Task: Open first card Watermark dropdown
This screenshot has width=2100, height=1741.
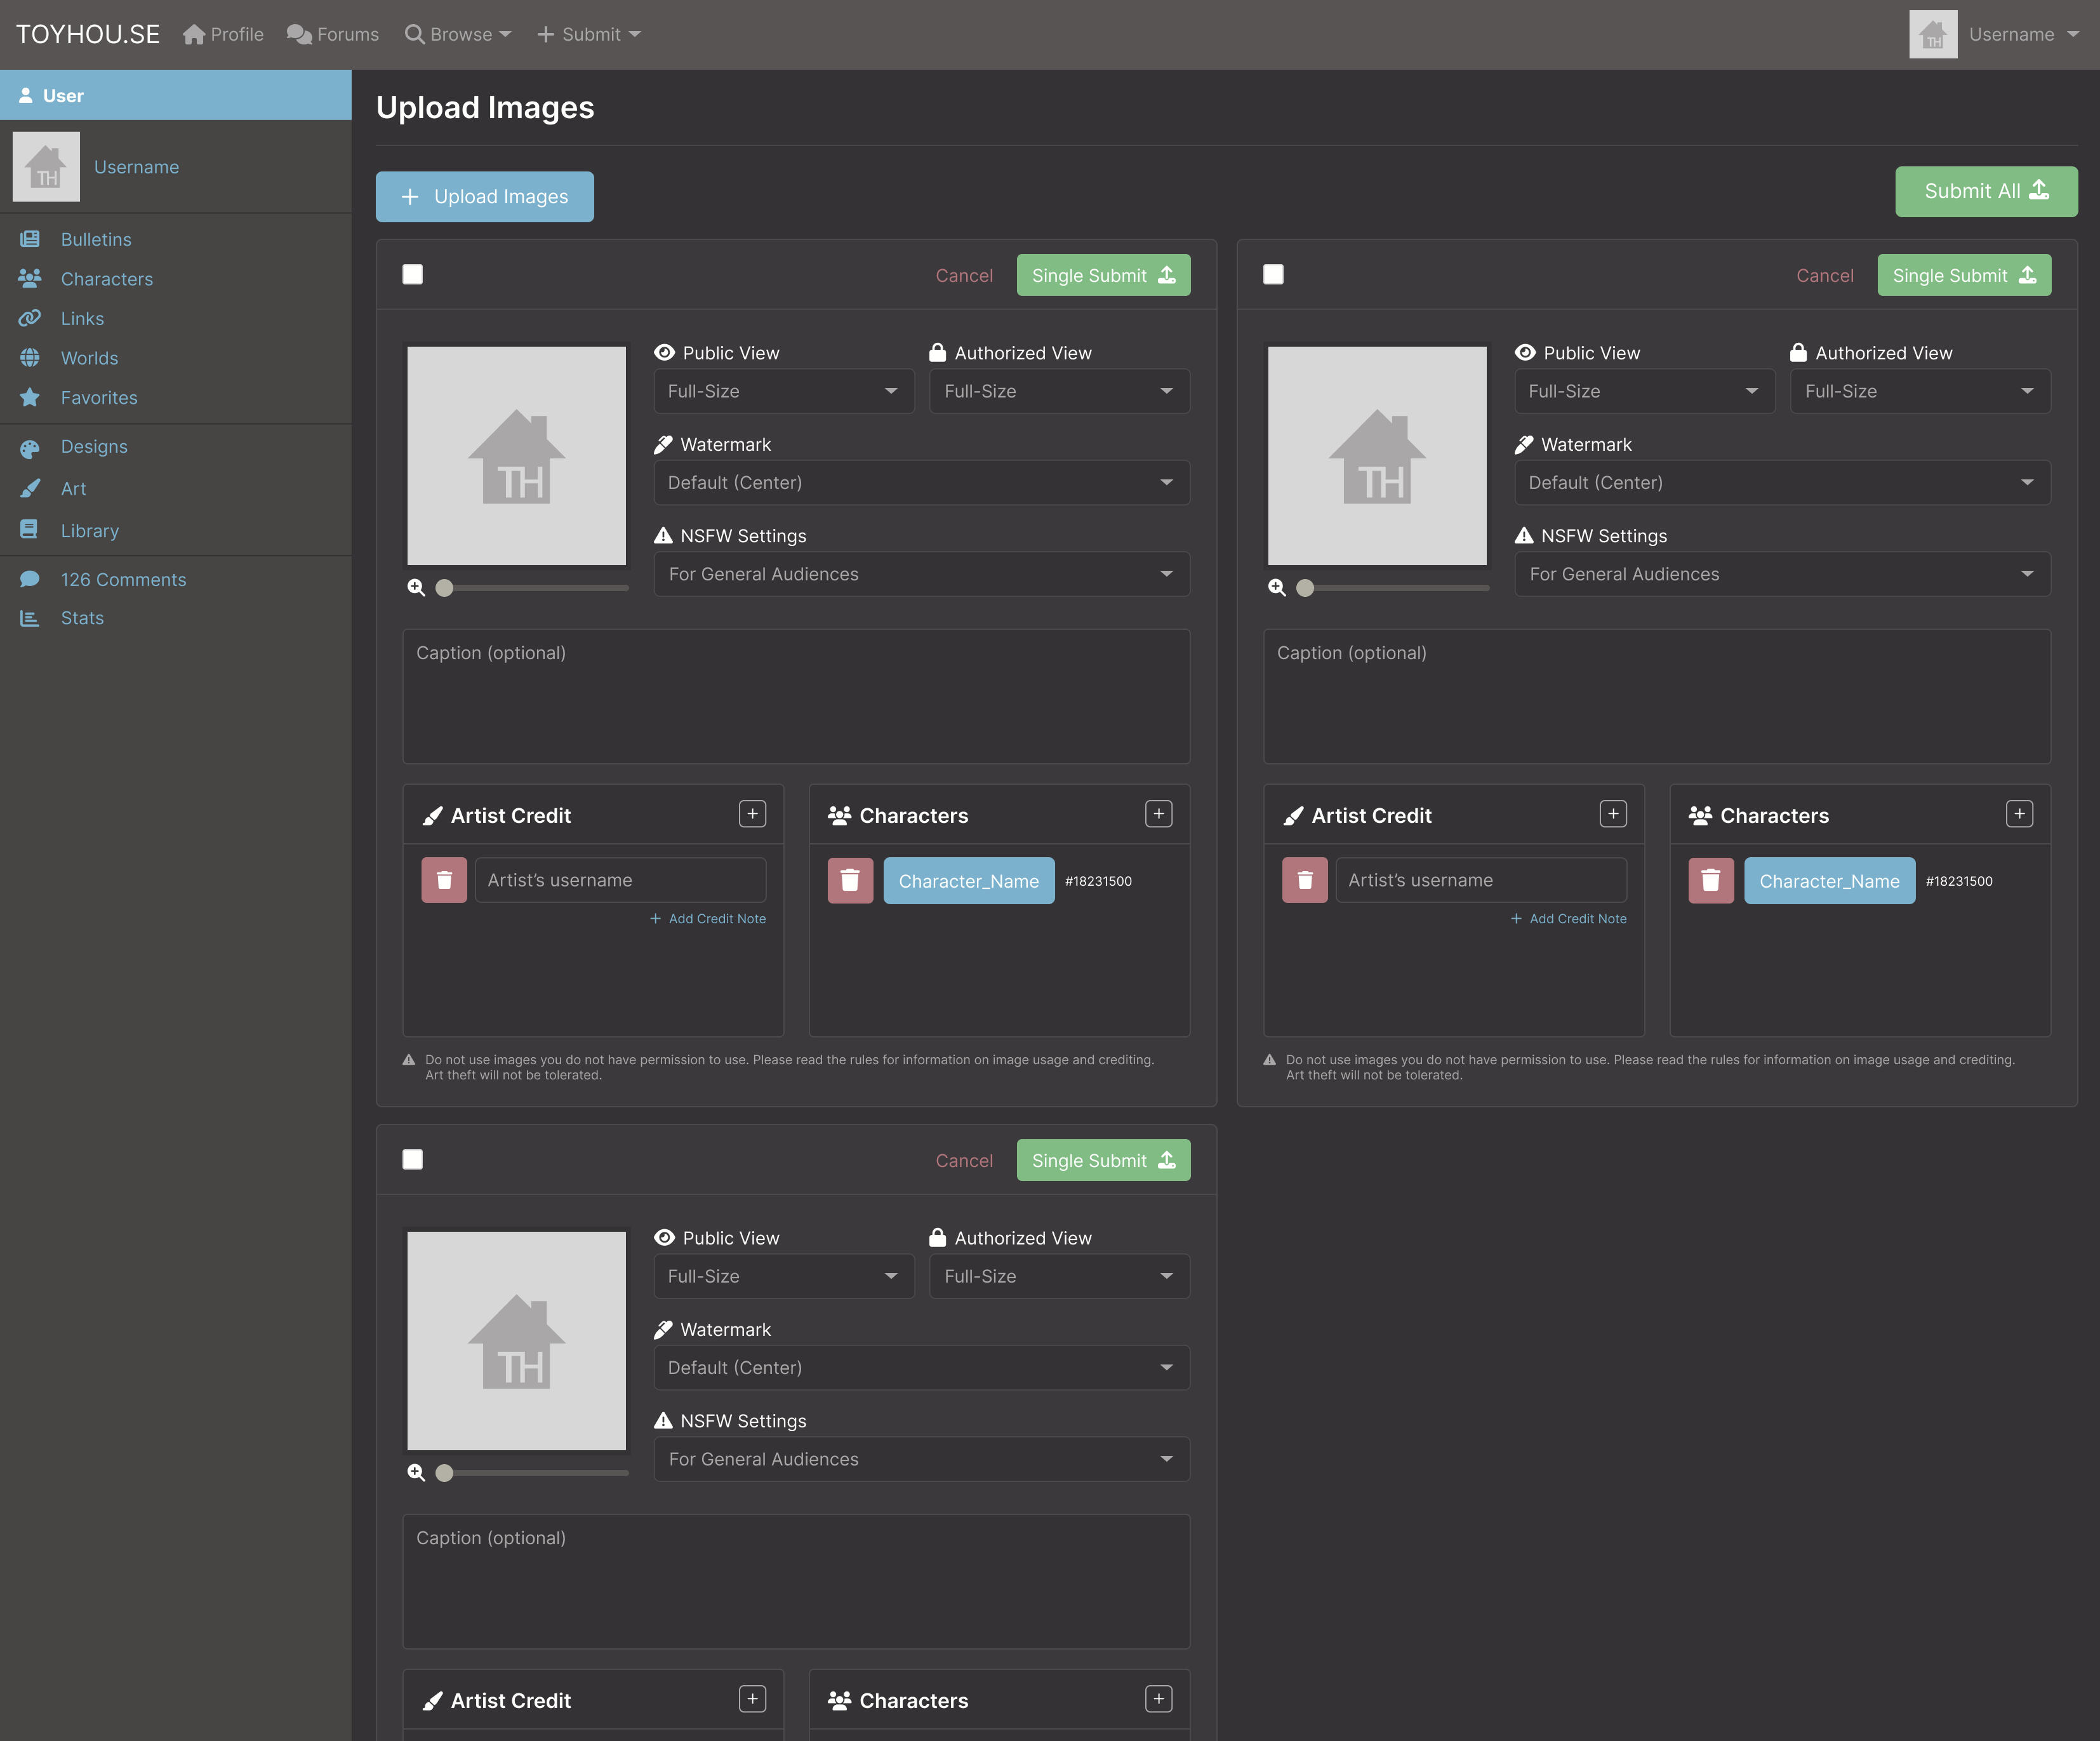Action: [x=921, y=482]
